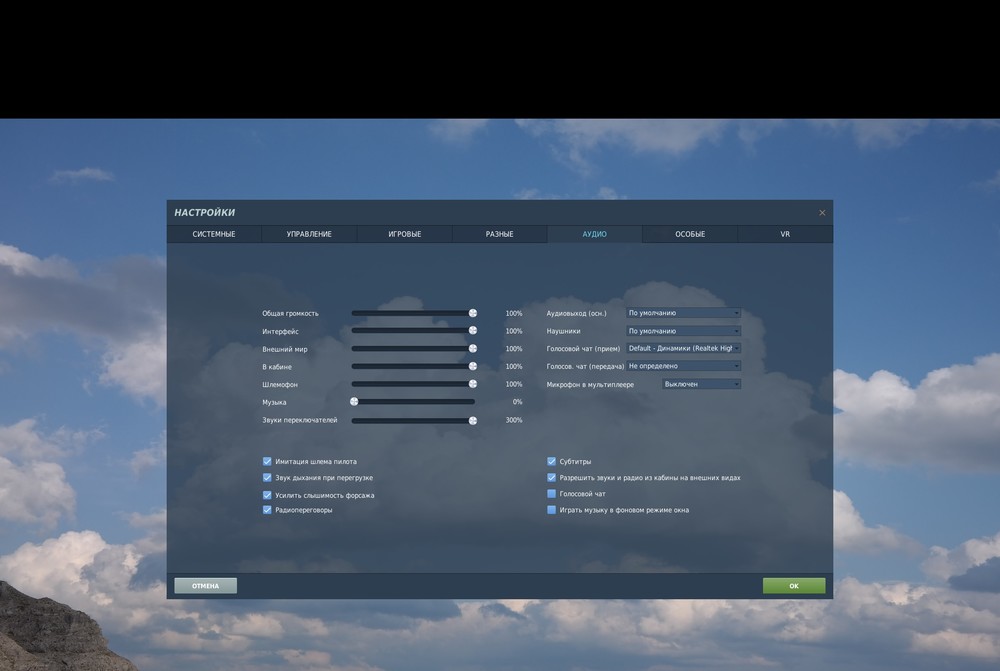The height and width of the screenshot is (671, 1000).
Task: Click the Музыка slider handle
Action: [354, 402]
